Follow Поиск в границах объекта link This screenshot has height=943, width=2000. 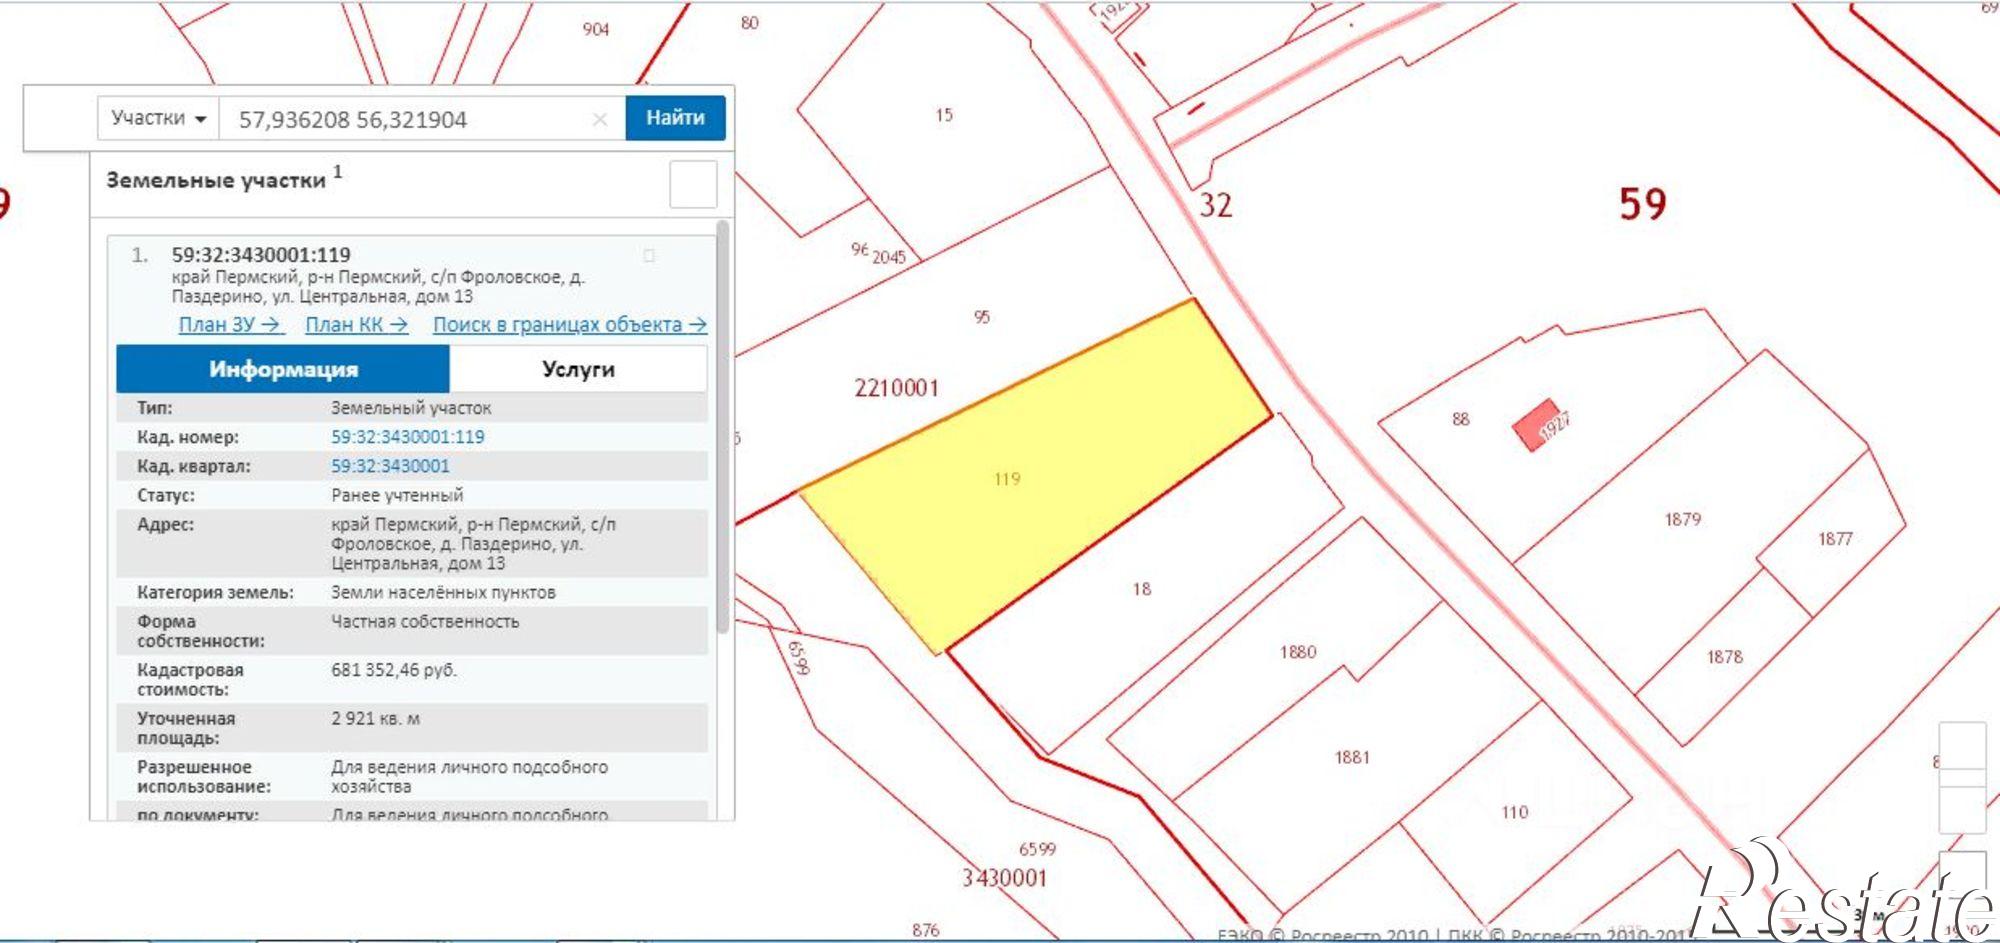tap(570, 325)
